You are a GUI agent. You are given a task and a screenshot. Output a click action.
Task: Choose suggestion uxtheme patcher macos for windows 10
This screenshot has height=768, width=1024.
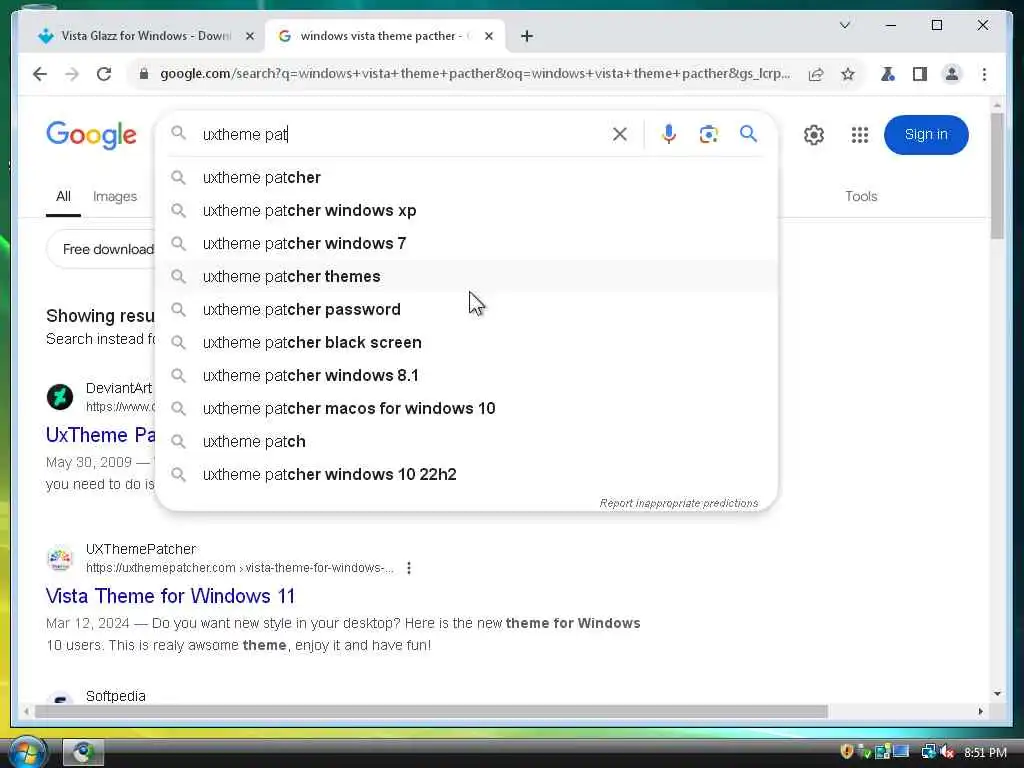(x=468, y=408)
